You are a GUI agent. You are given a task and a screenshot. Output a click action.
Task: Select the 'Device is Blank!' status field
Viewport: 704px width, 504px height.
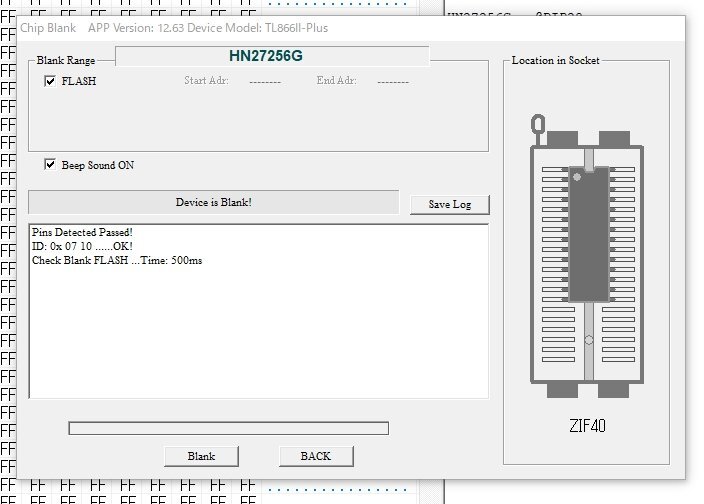pyautogui.click(x=213, y=202)
